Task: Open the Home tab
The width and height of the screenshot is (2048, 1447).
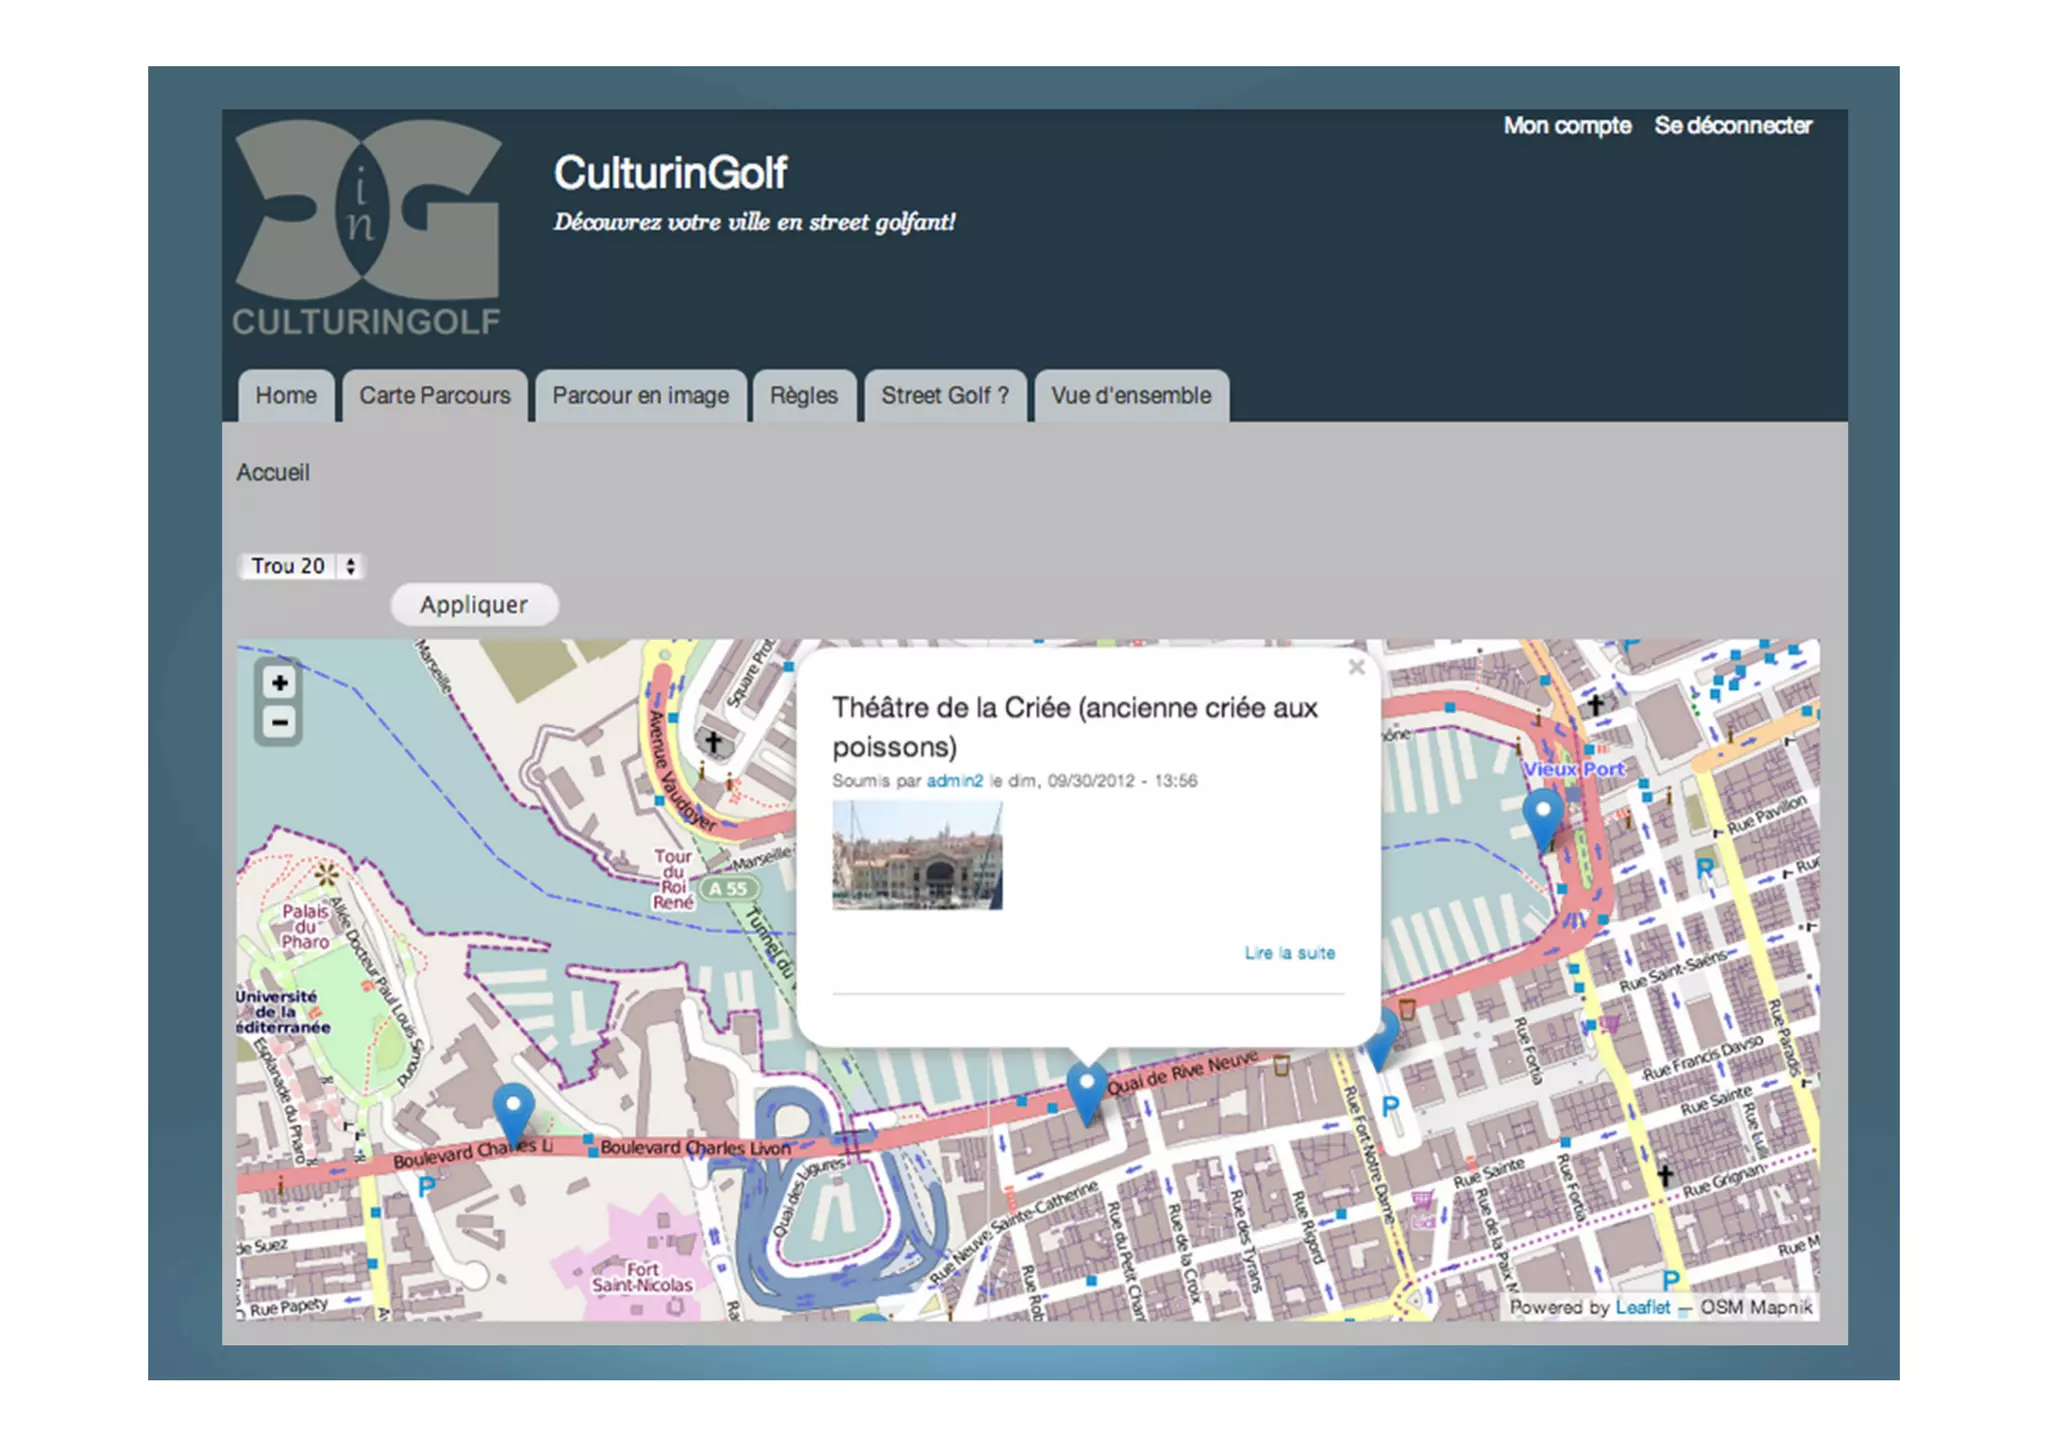Action: pyautogui.click(x=286, y=396)
